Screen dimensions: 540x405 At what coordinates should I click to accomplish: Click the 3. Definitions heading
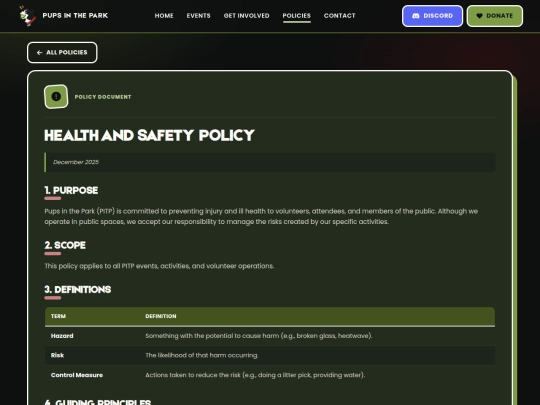77,290
